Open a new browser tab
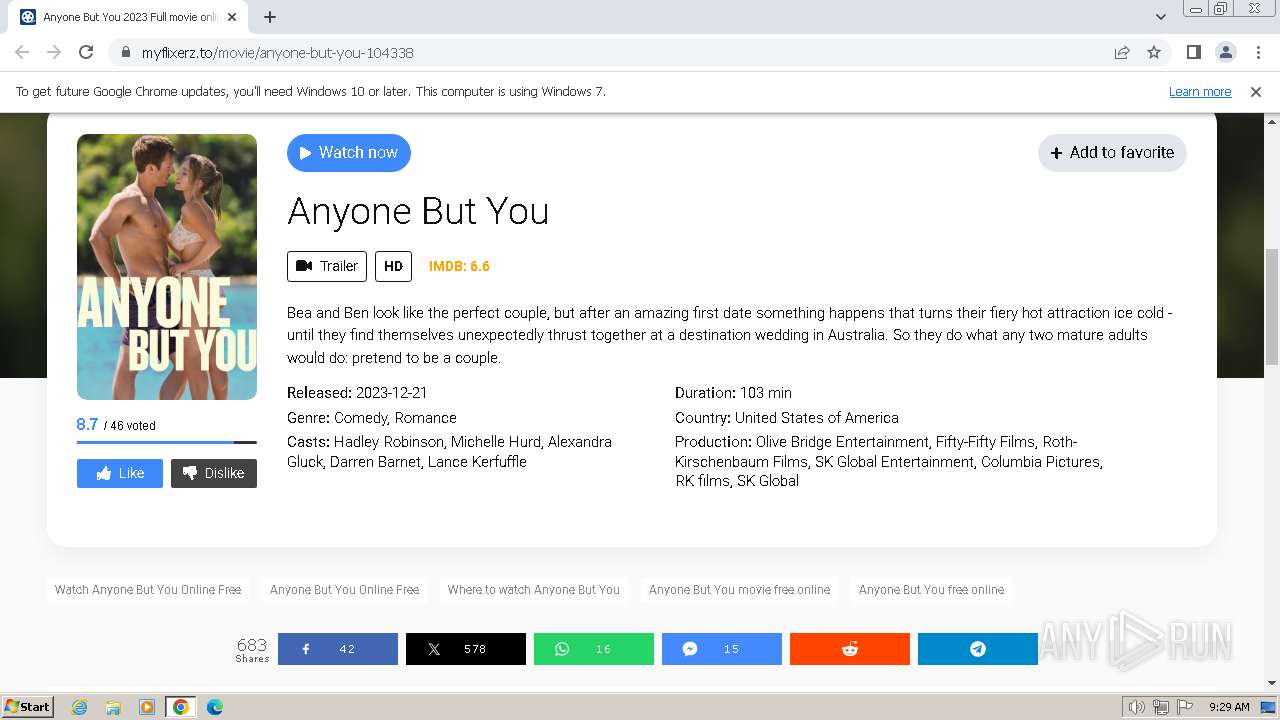Image resolution: width=1280 pixels, height=720 pixels. point(270,17)
